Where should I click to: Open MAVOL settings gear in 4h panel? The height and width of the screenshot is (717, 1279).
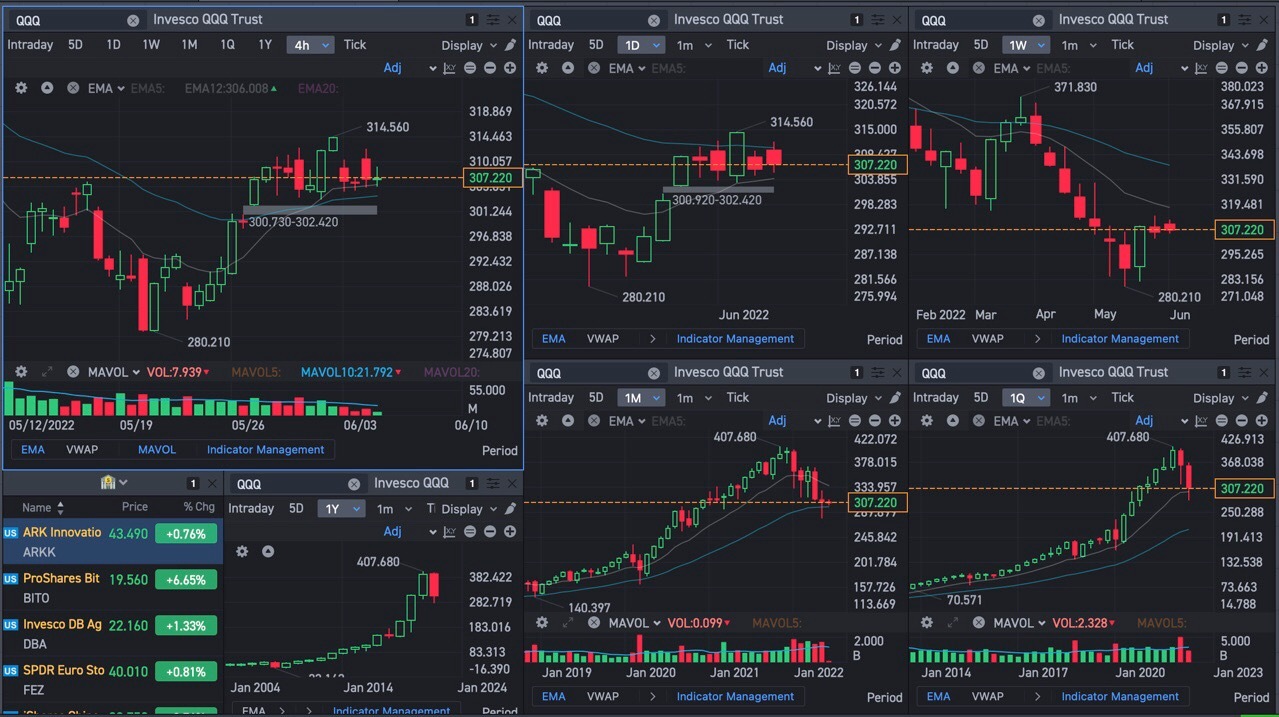pos(20,372)
